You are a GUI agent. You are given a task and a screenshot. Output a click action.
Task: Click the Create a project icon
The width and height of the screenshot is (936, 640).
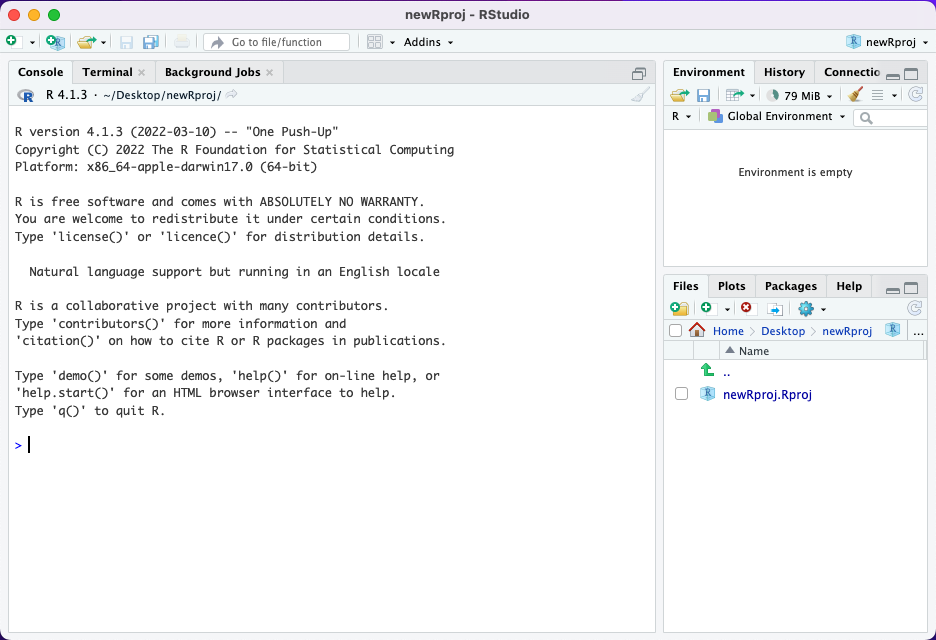[x=55, y=42]
